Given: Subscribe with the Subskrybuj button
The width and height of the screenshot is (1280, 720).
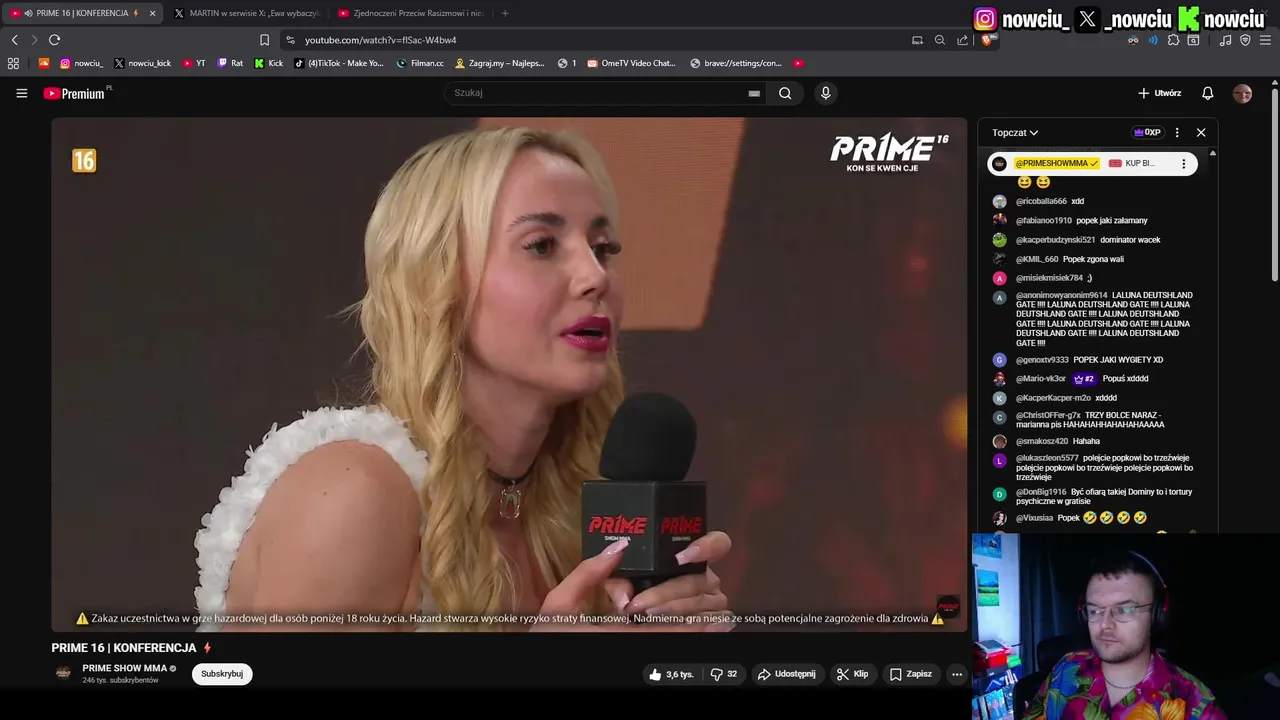Looking at the screenshot, I should click(222, 674).
